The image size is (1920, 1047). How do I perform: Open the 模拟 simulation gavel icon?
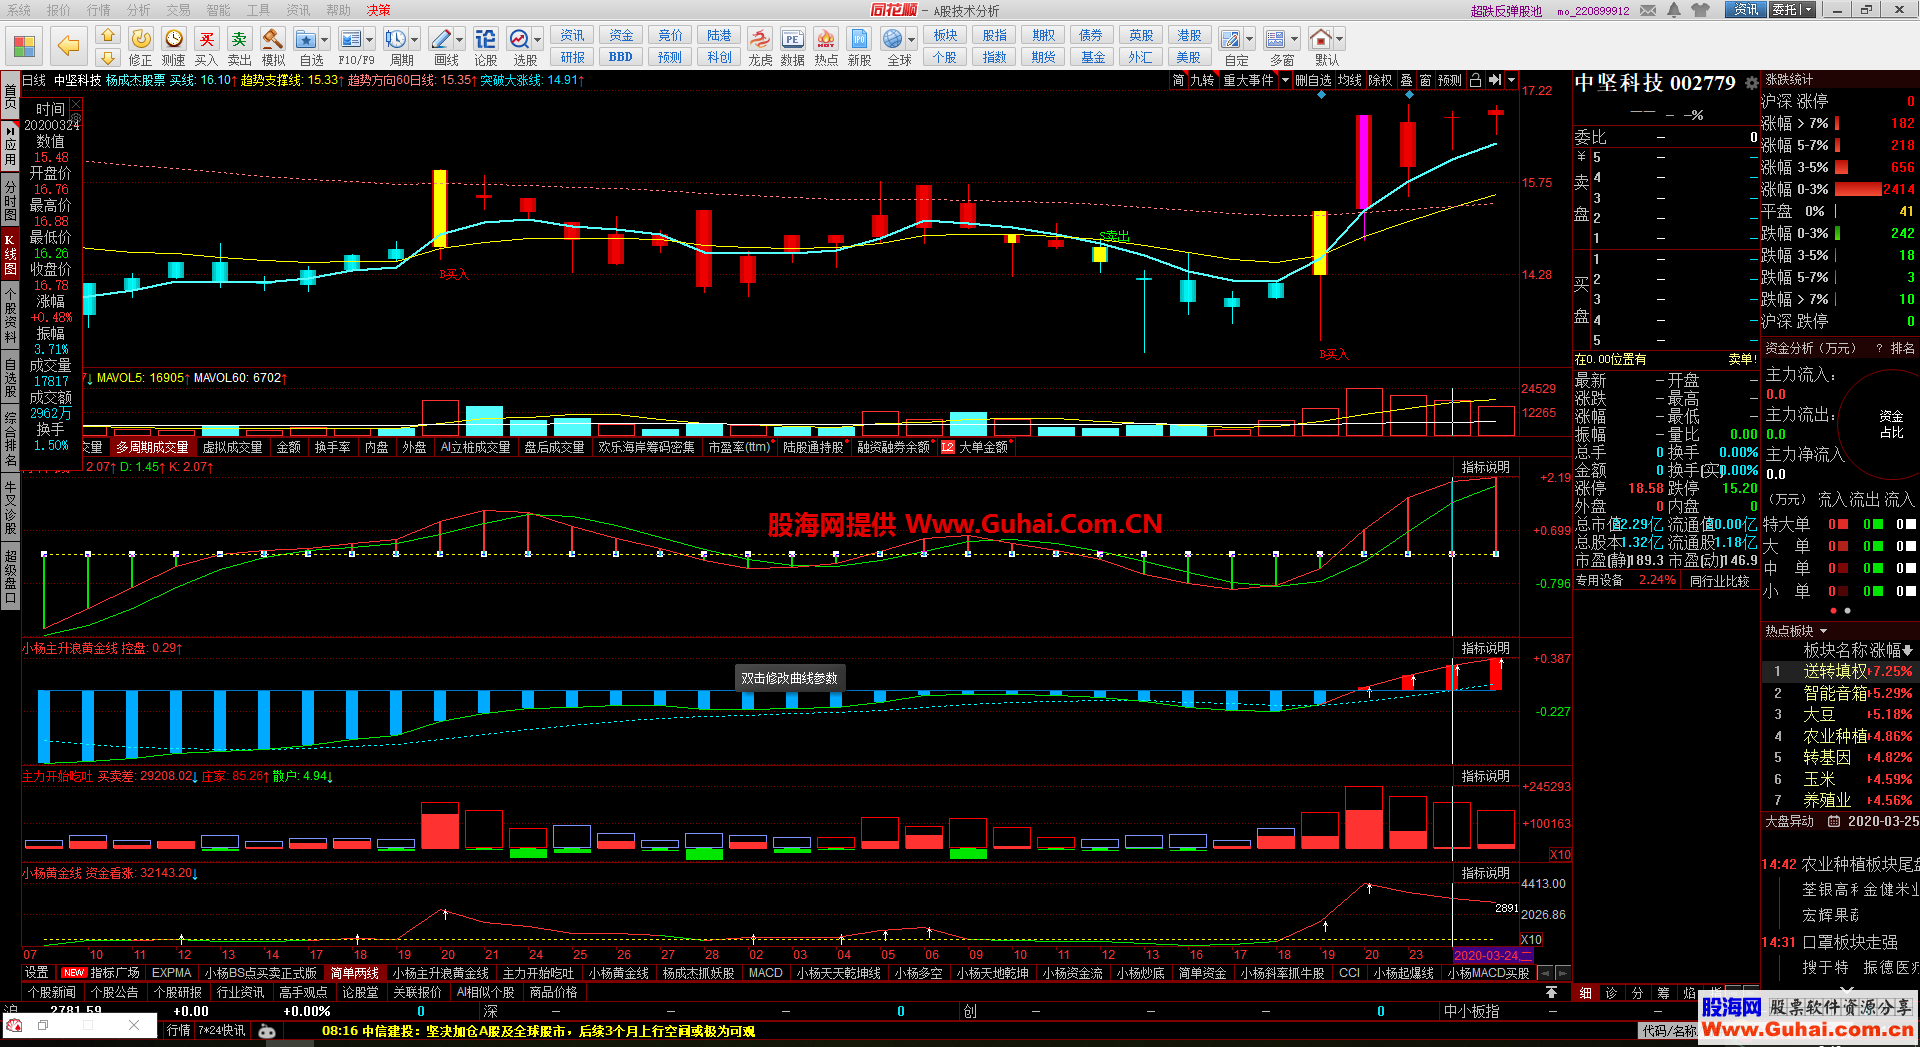272,39
